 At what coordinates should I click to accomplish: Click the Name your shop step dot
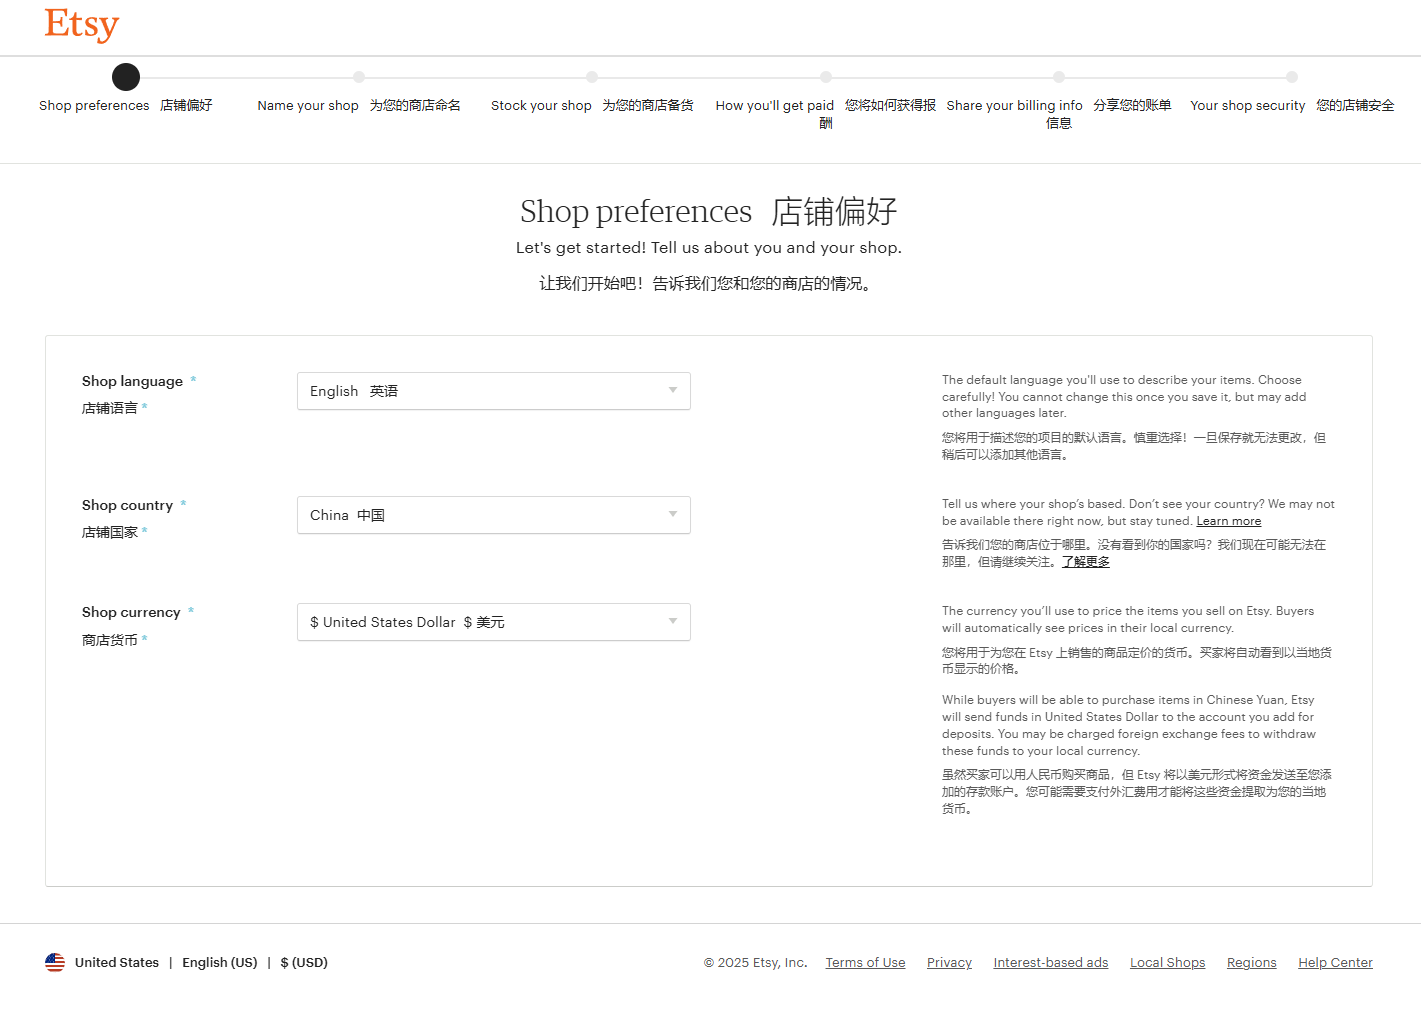click(x=359, y=77)
